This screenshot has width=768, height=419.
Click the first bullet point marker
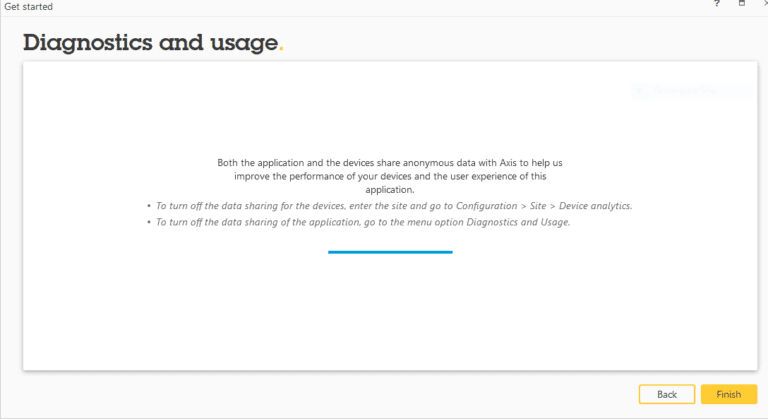coord(148,206)
